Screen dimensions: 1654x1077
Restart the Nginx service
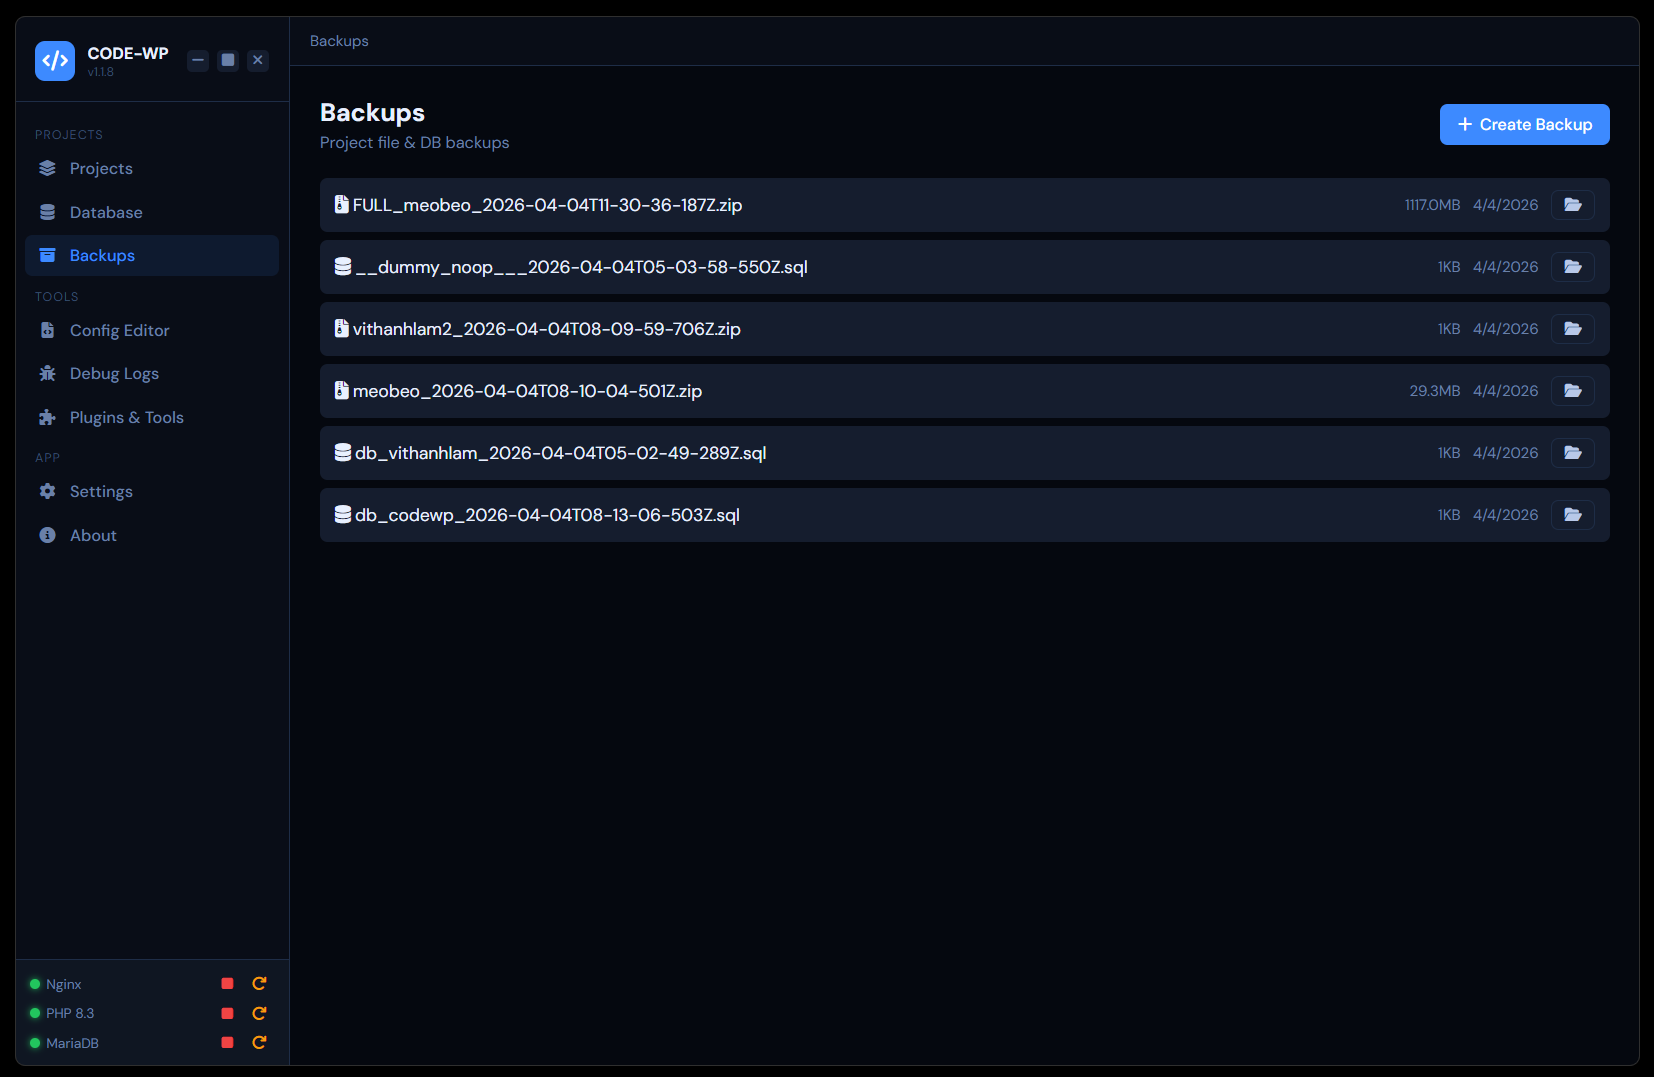pos(259,984)
